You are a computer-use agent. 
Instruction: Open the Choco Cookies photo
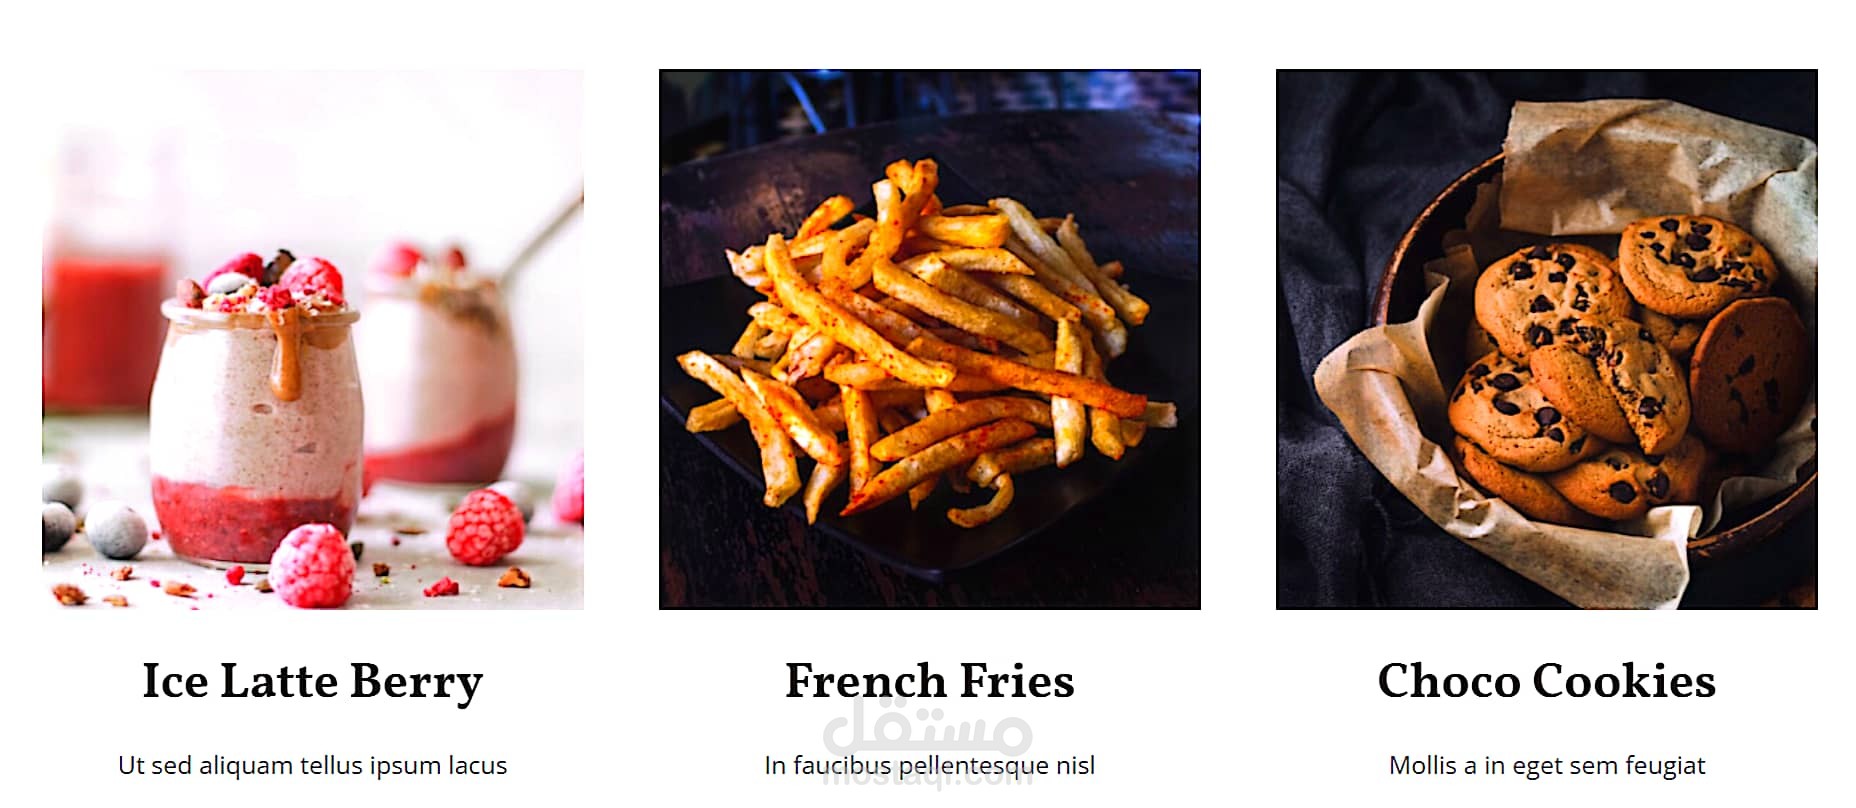1547,339
